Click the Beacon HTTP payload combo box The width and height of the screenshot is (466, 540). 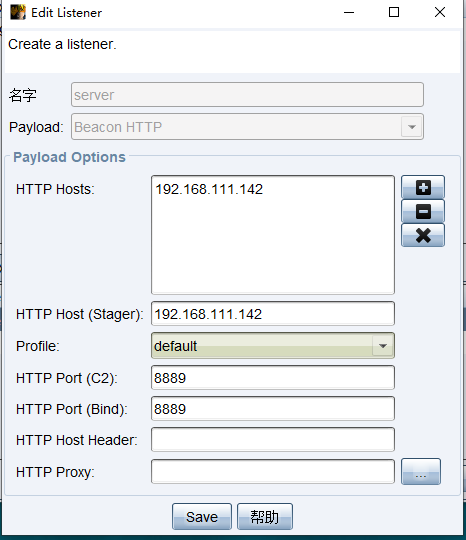(x=247, y=127)
